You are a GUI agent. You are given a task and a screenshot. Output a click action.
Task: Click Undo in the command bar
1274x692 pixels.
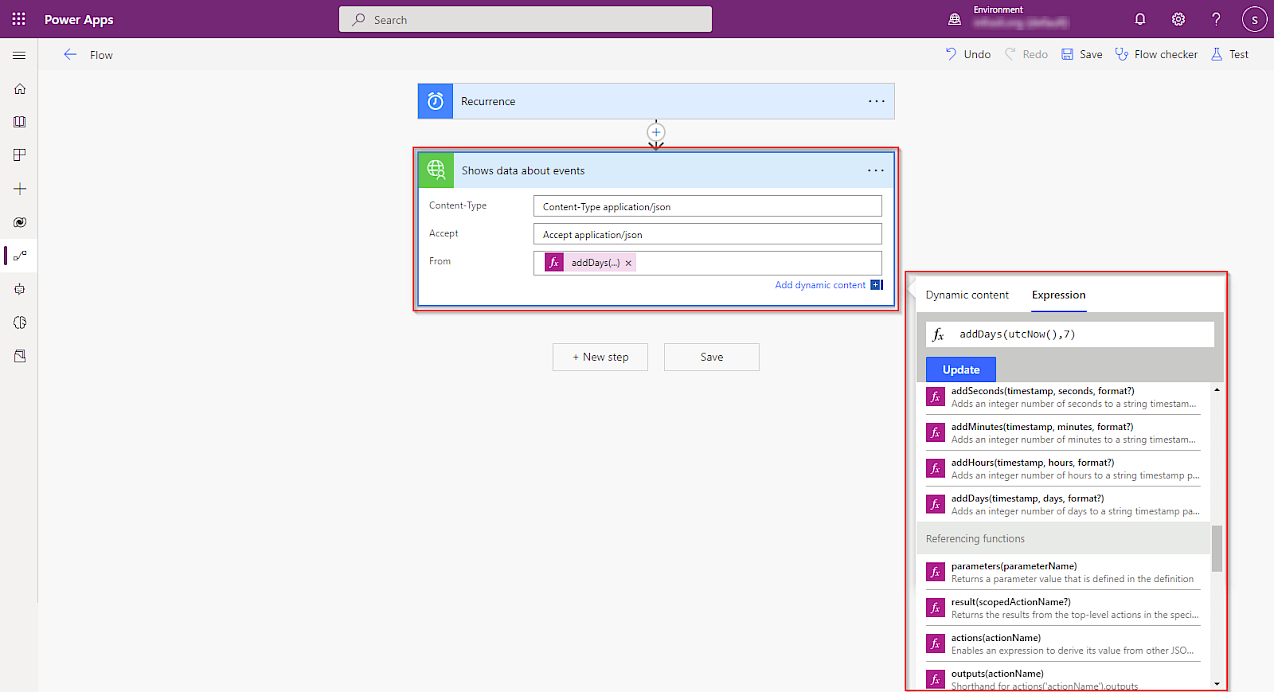click(x=968, y=54)
